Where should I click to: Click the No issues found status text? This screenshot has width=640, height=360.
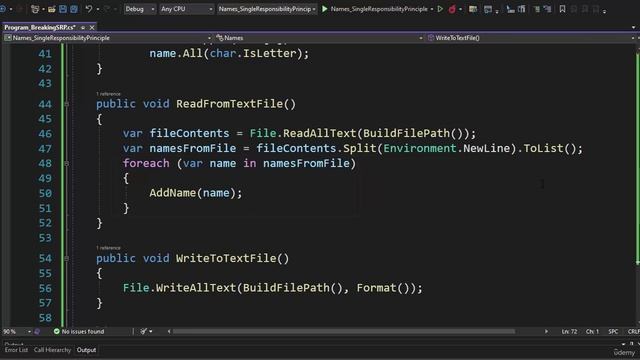point(83,331)
